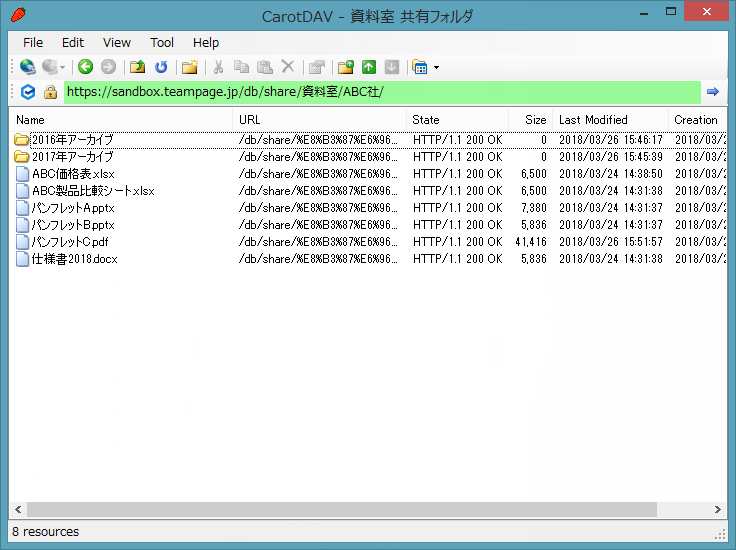Select the file 仕様書2018.docx

[73, 259]
